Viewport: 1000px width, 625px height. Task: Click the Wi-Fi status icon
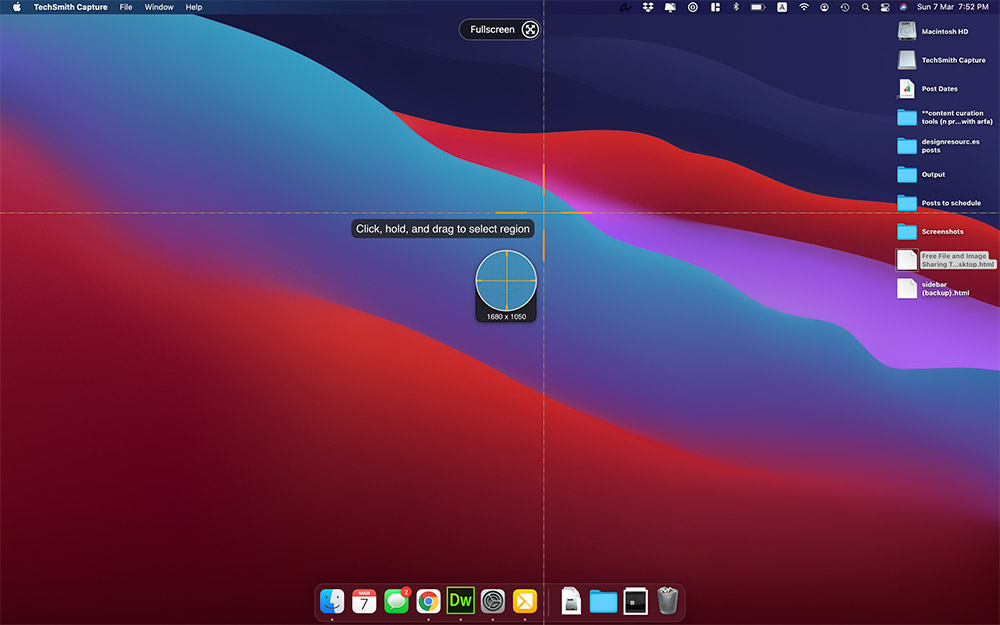coord(804,7)
